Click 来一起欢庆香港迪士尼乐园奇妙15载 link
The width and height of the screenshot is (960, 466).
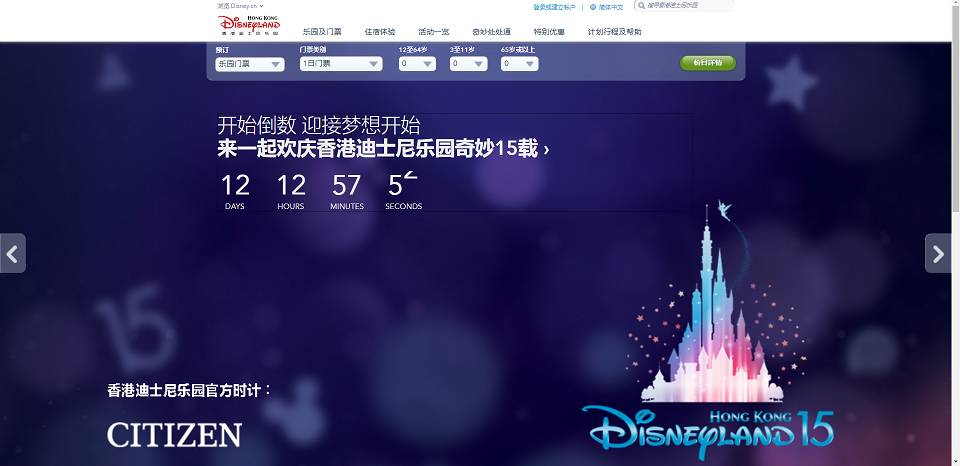[383, 149]
